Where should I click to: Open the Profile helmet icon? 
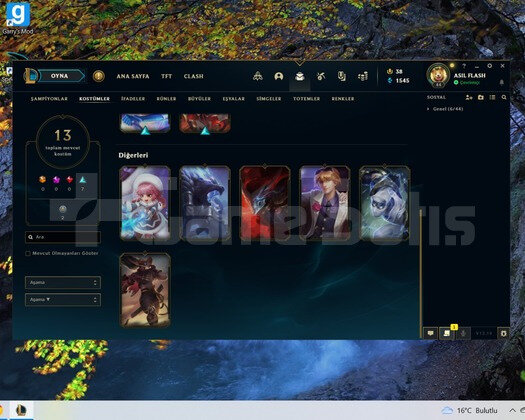tap(279, 77)
